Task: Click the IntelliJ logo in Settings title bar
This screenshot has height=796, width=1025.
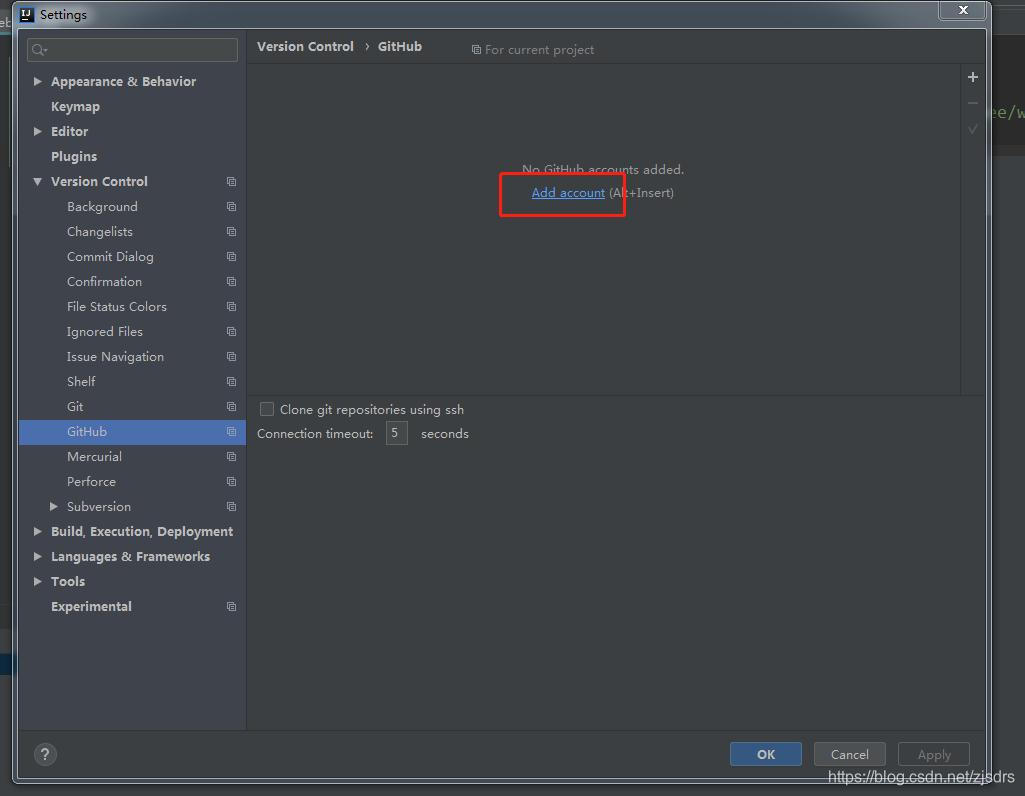Action: 27,14
